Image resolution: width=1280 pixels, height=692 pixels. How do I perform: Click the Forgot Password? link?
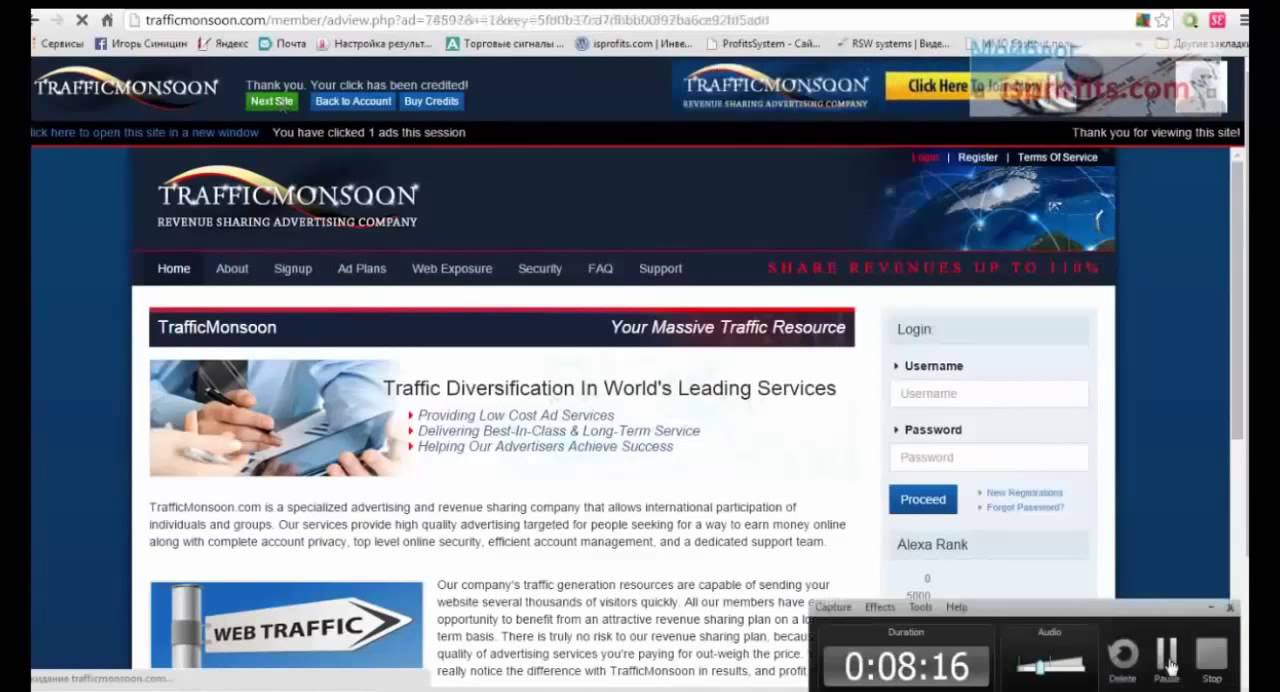coord(1025,507)
